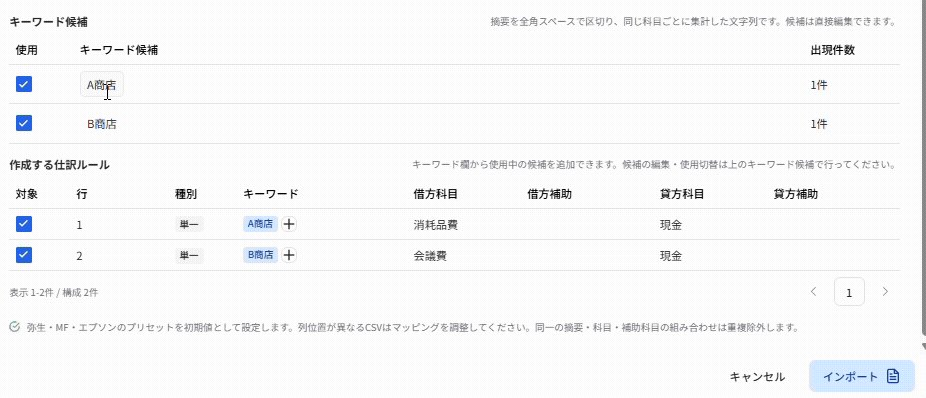
Task: Click the キャンセル button
Action: (x=757, y=377)
